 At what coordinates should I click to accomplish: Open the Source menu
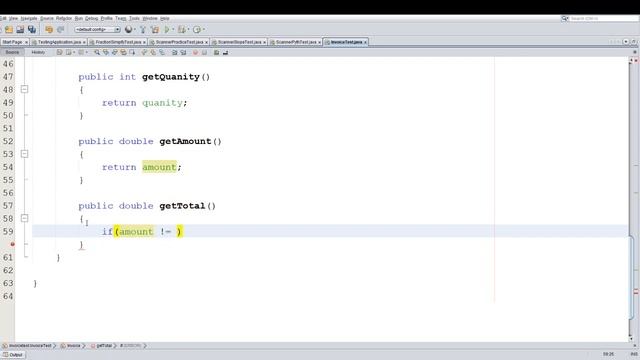47,18
